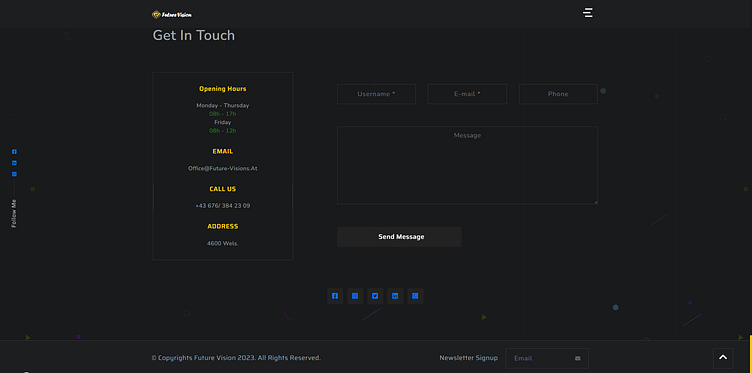Focus the Phone field
This screenshot has height=373, width=752.
558,94
